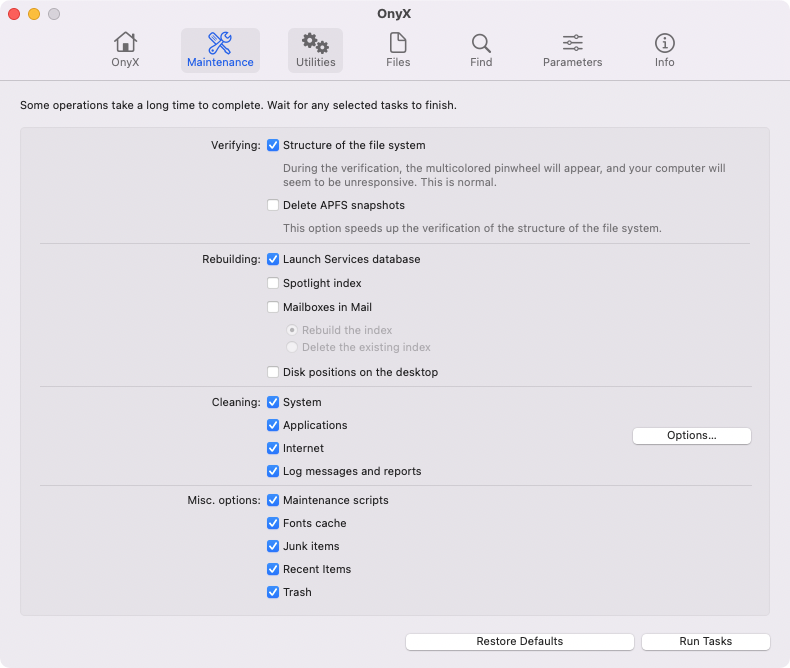Enable Mailboxes in Mail

tap(273, 307)
